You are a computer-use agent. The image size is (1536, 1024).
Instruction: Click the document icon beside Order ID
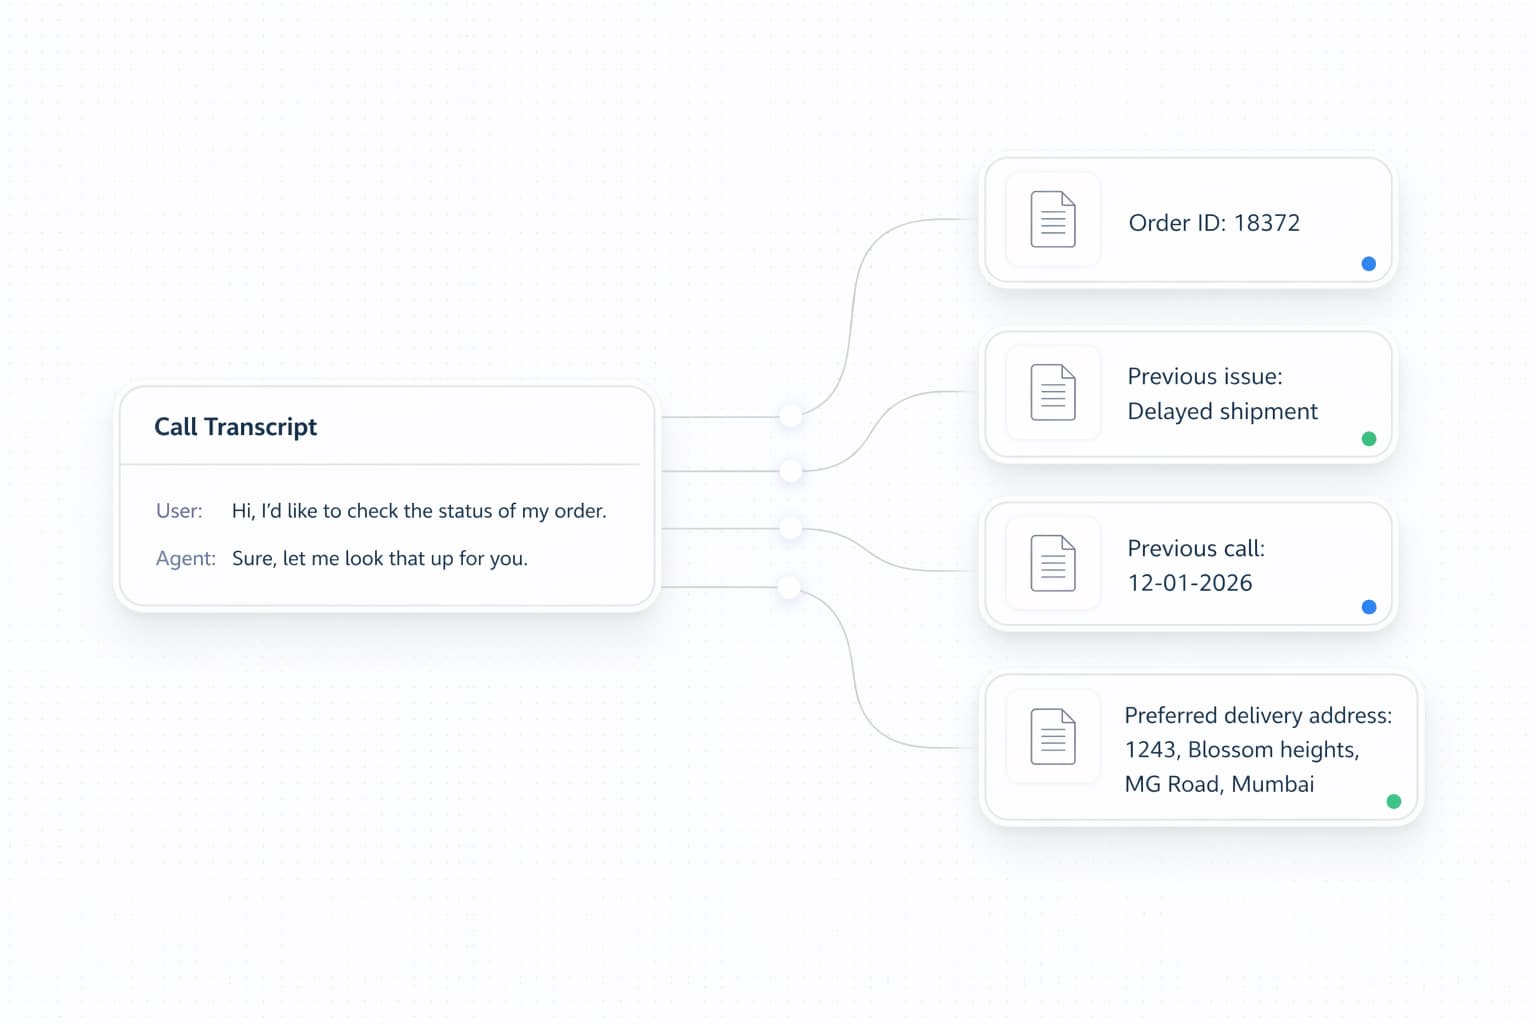click(x=1053, y=219)
